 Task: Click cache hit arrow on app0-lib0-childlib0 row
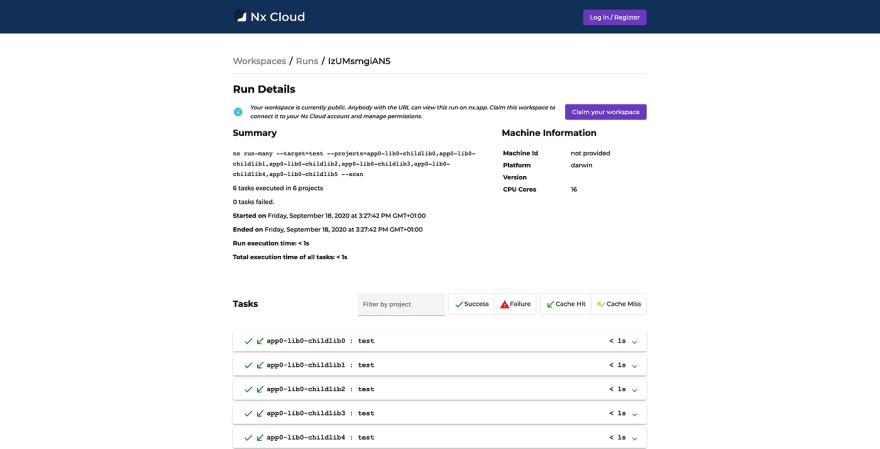coord(260,341)
